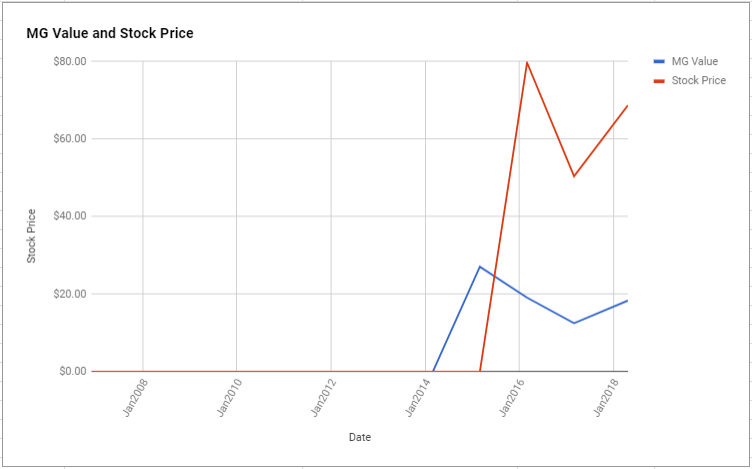Click the blue MG Value legend swatch
Image resolution: width=752 pixels, height=469 pixels.
coord(659,61)
